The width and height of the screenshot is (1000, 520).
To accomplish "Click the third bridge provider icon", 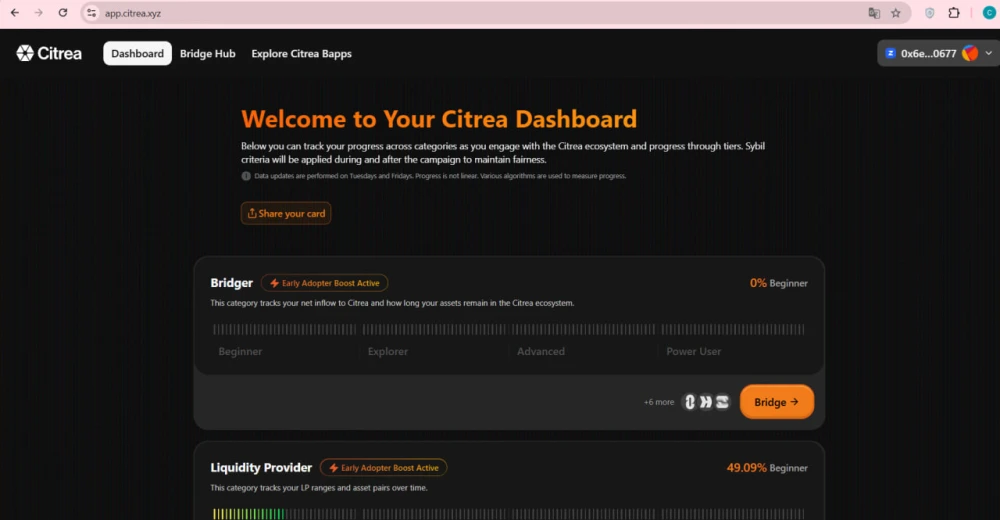I will pyautogui.click(x=722, y=402).
